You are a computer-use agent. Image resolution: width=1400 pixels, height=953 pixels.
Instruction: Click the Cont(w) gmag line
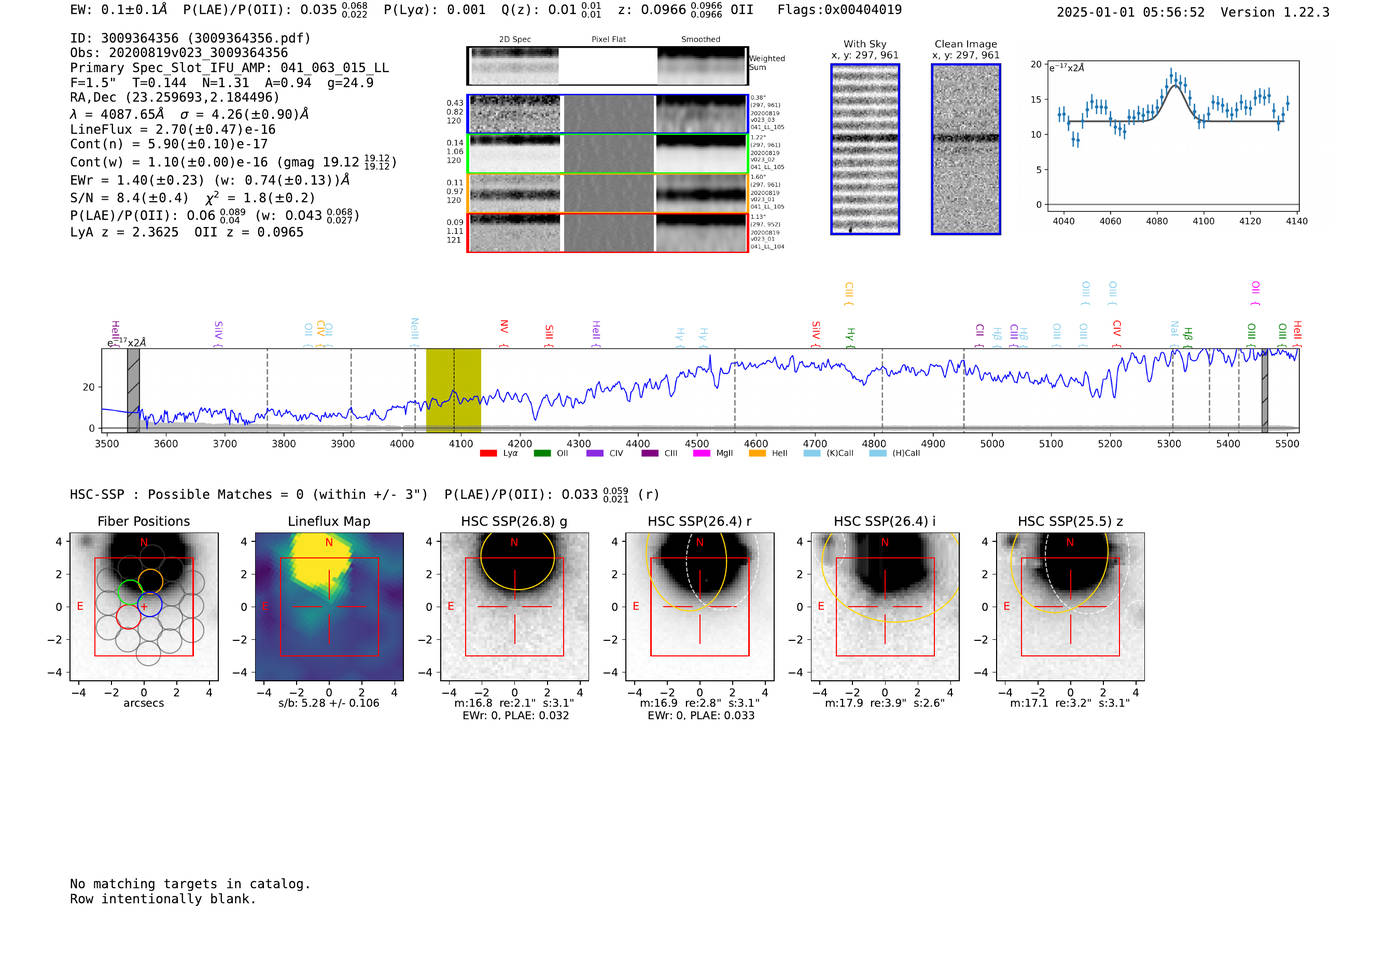tap(233, 161)
